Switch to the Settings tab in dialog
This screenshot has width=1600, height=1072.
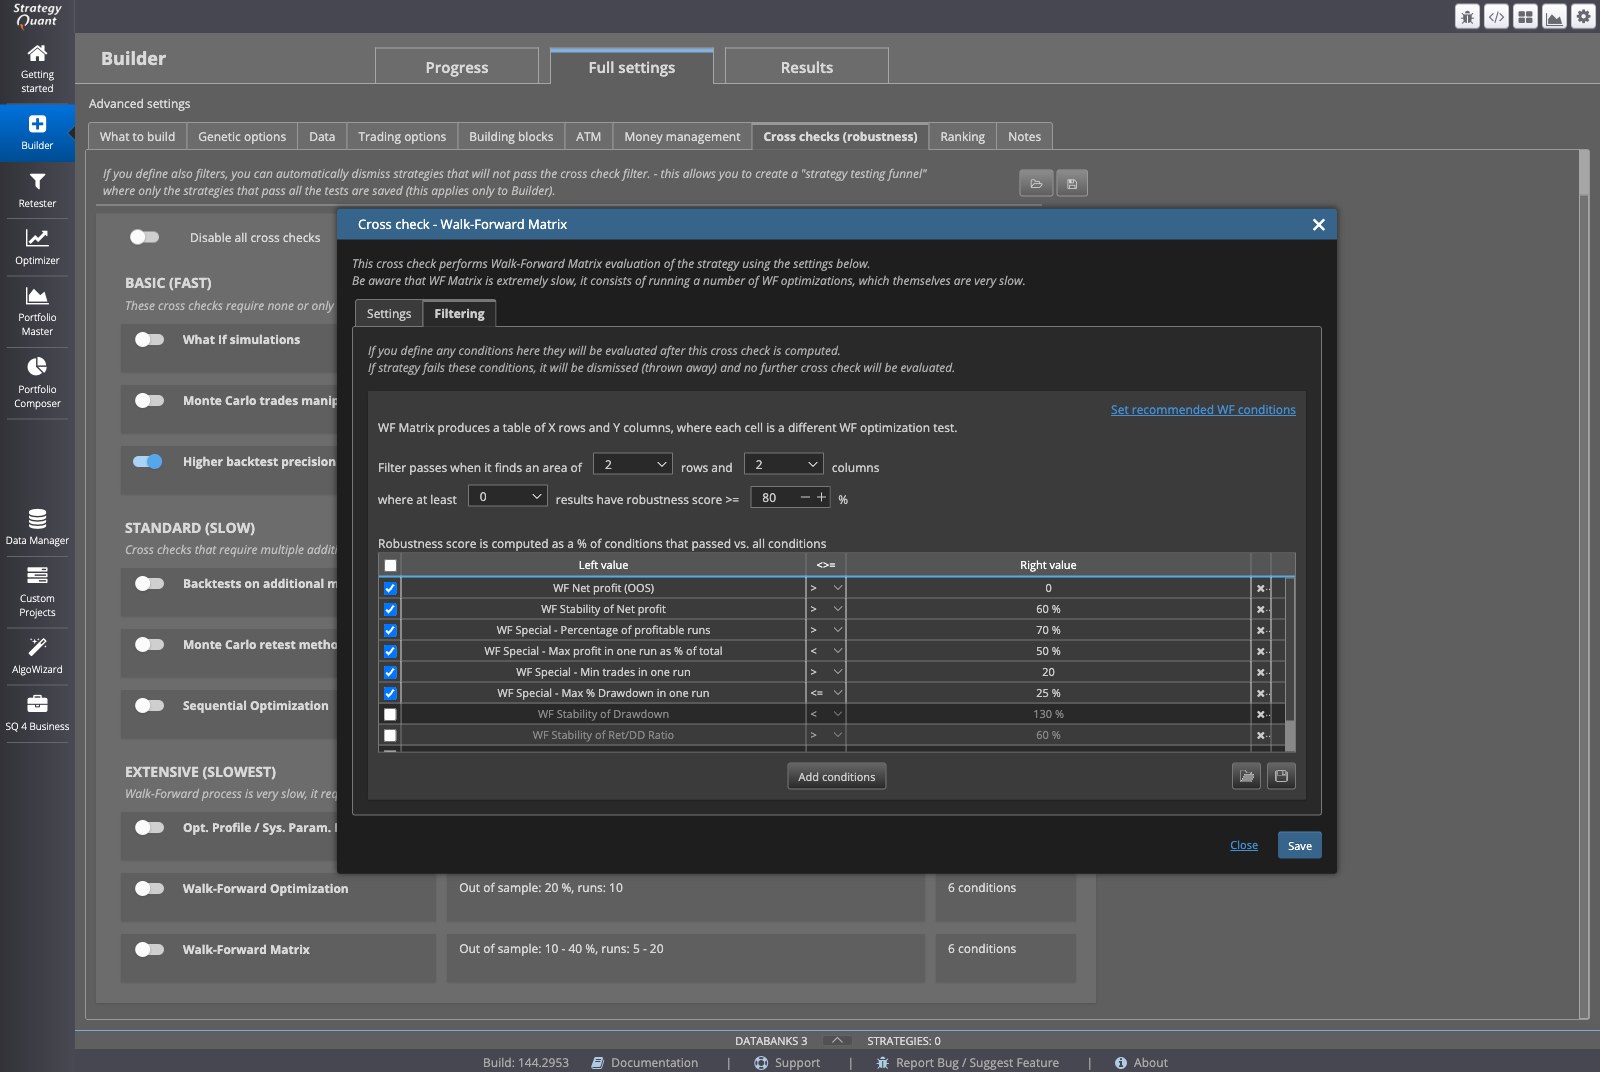click(x=389, y=313)
